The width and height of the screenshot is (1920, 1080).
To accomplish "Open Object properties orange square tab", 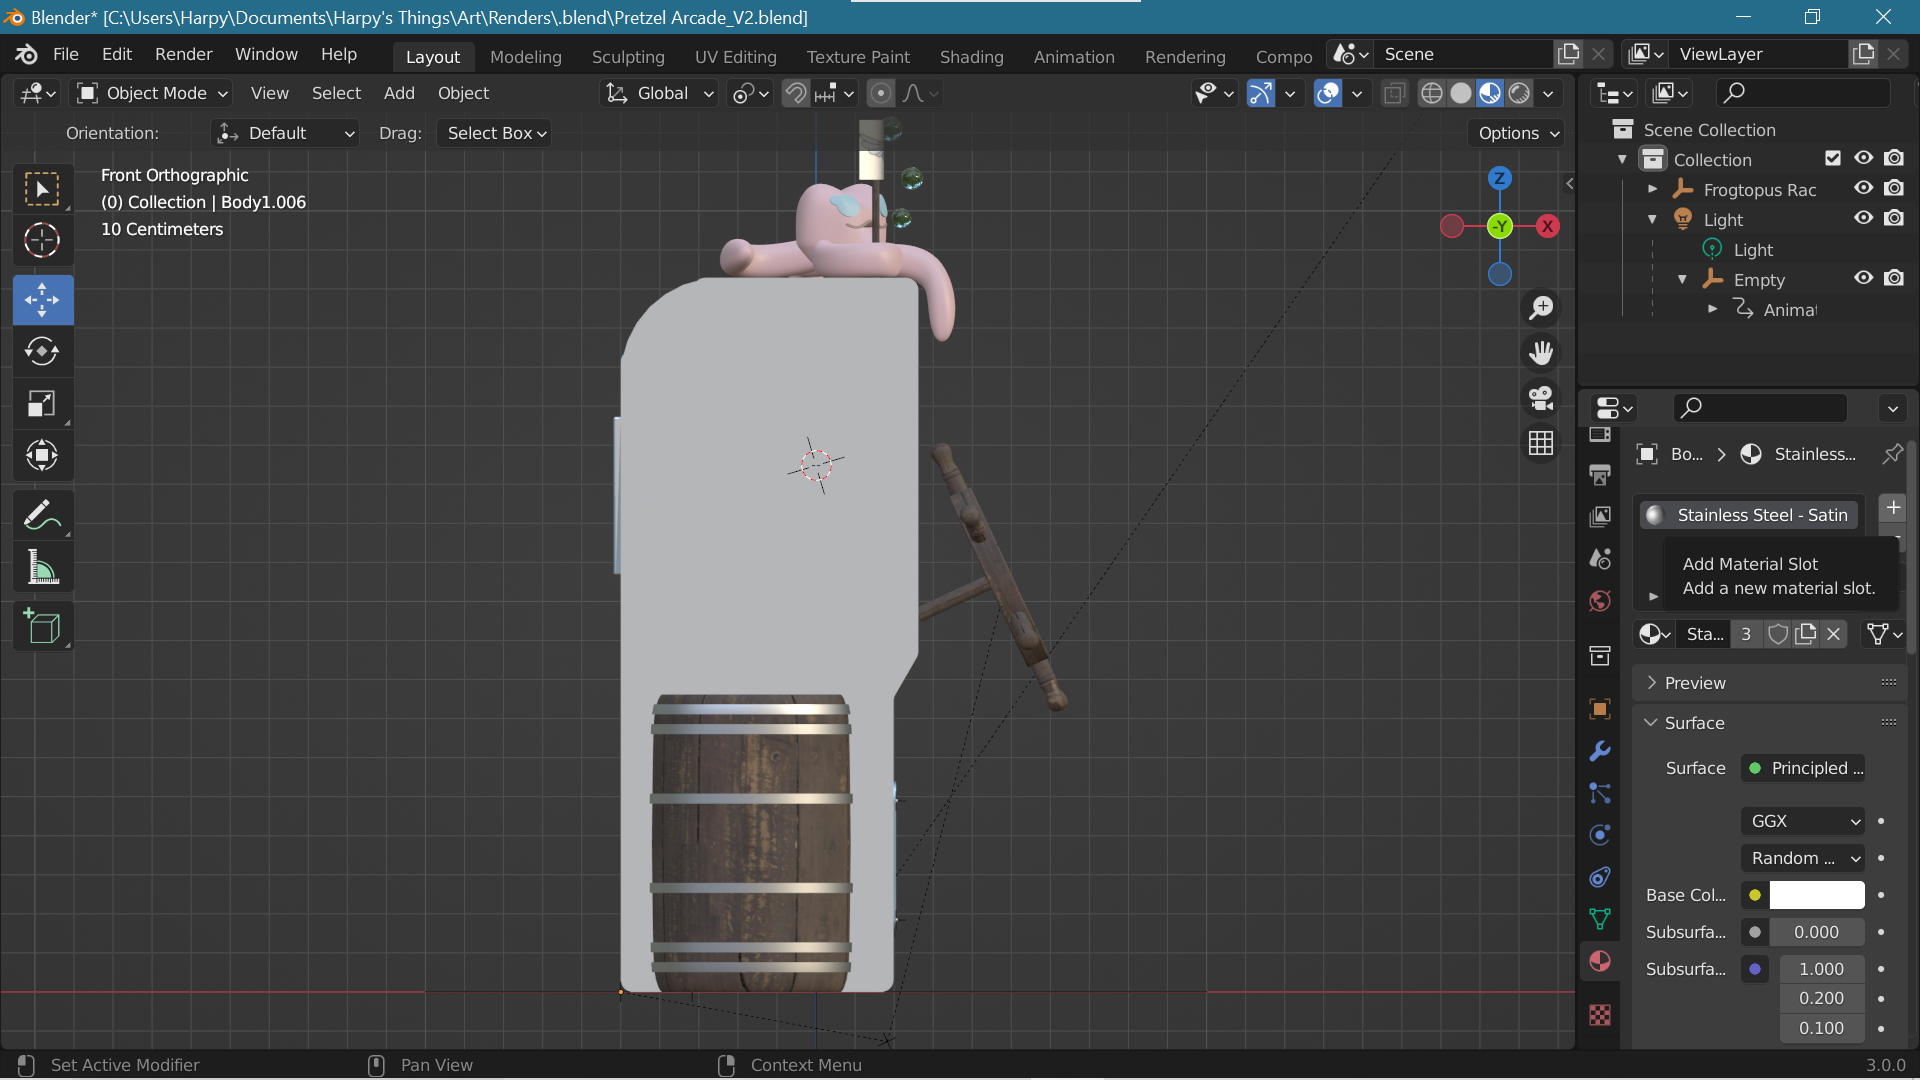I will (x=1600, y=709).
